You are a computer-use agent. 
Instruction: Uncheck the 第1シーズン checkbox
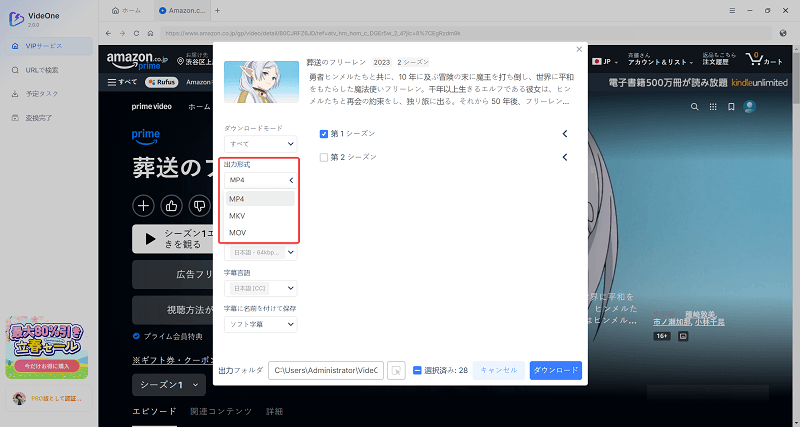pos(323,134)
